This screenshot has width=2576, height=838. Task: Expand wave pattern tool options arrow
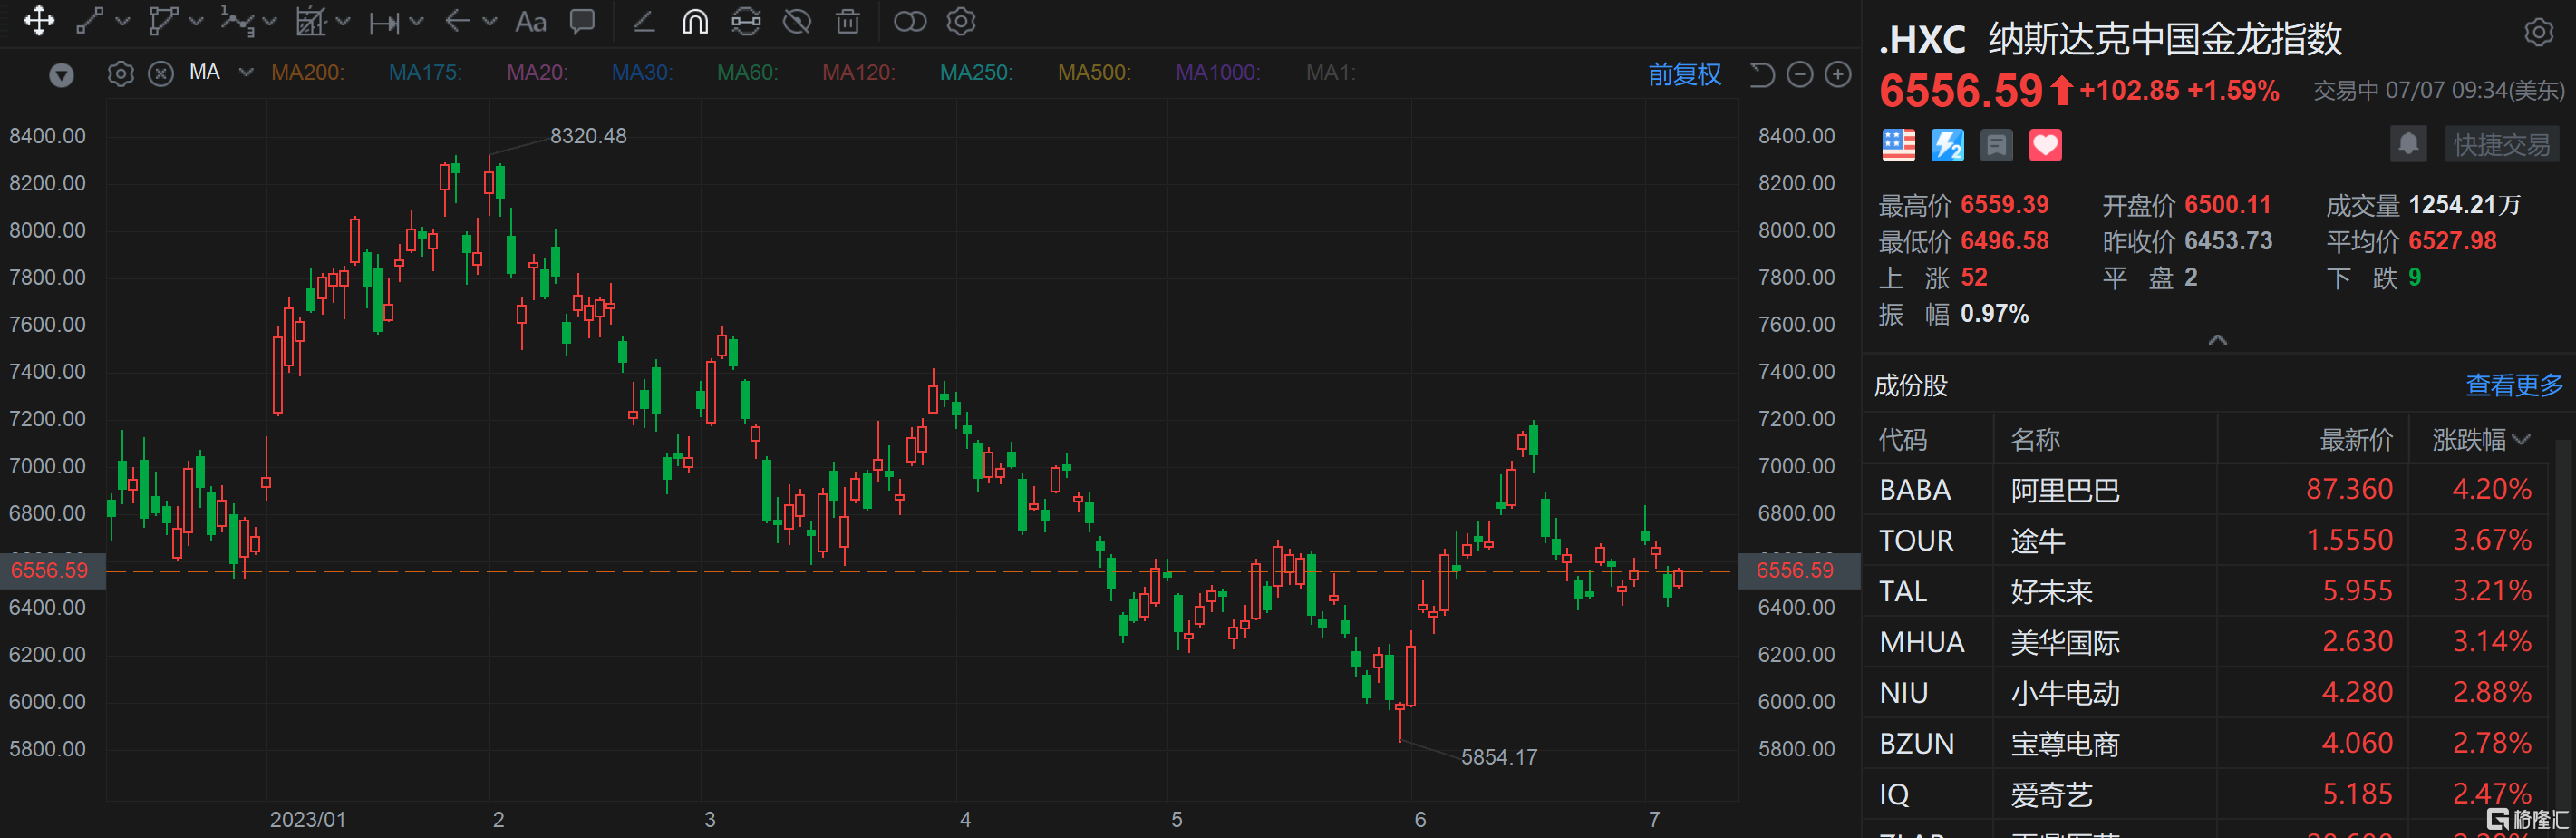tap(269, 21)
